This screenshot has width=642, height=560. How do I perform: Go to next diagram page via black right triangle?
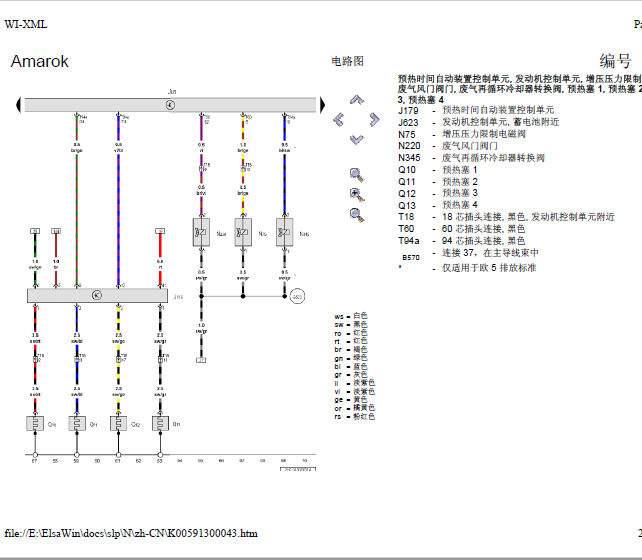[323, 105]
